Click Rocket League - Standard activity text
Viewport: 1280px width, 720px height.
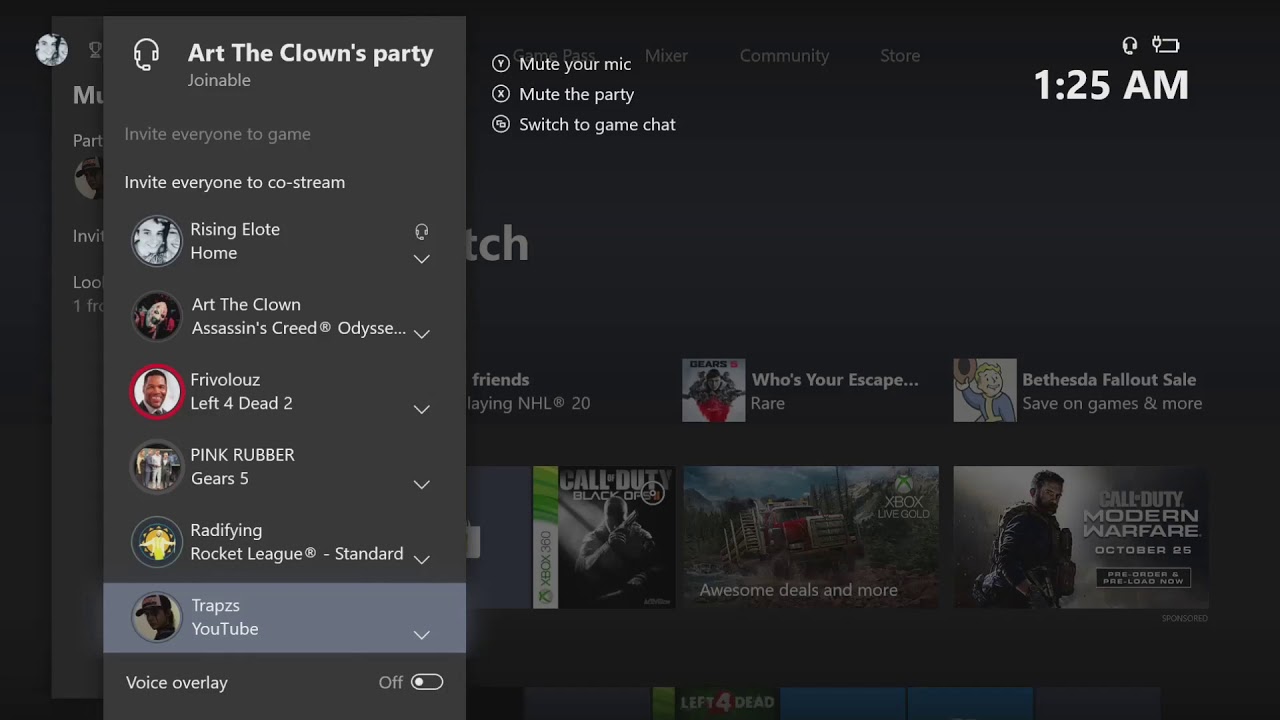[x=297, y=554]
